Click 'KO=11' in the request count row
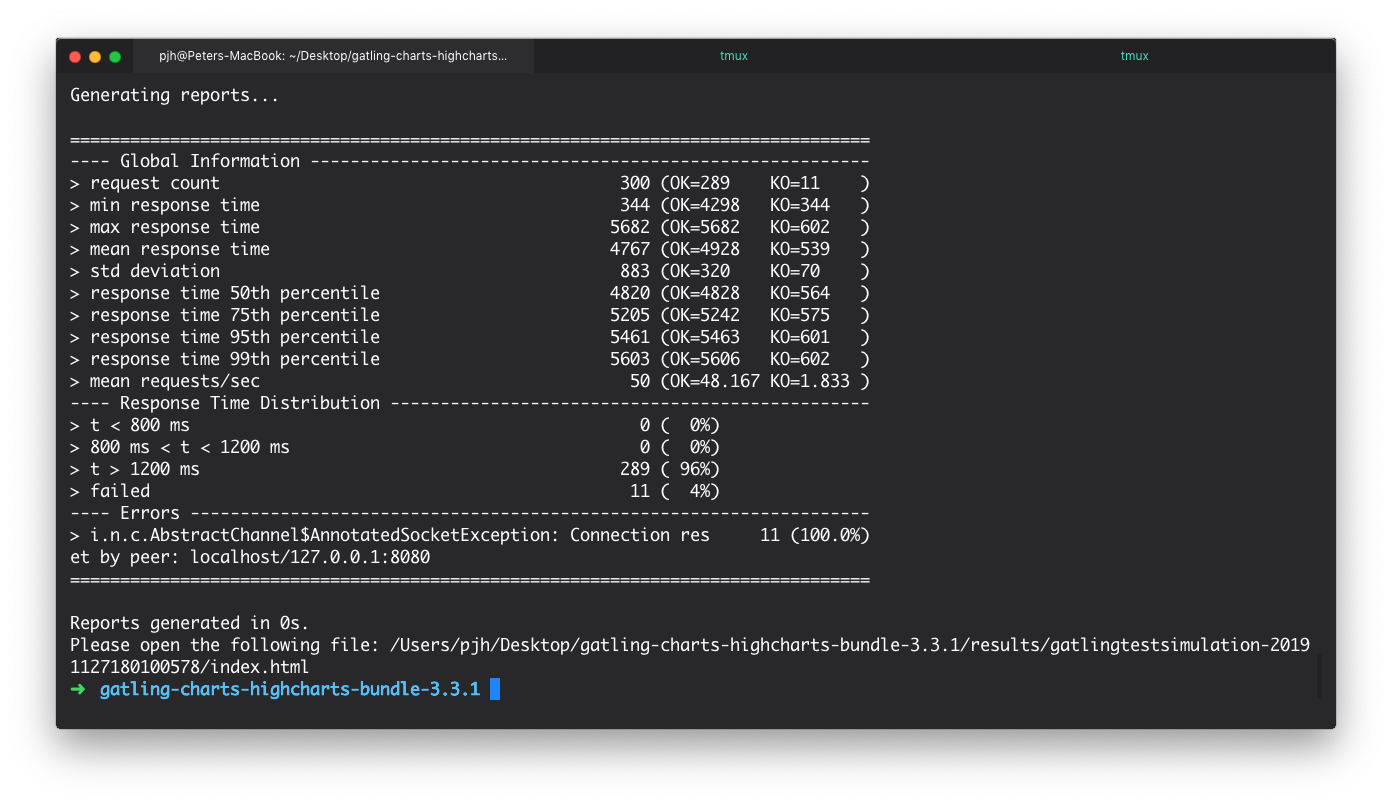This screenshot has height=803, width=1392. [795, 183]
